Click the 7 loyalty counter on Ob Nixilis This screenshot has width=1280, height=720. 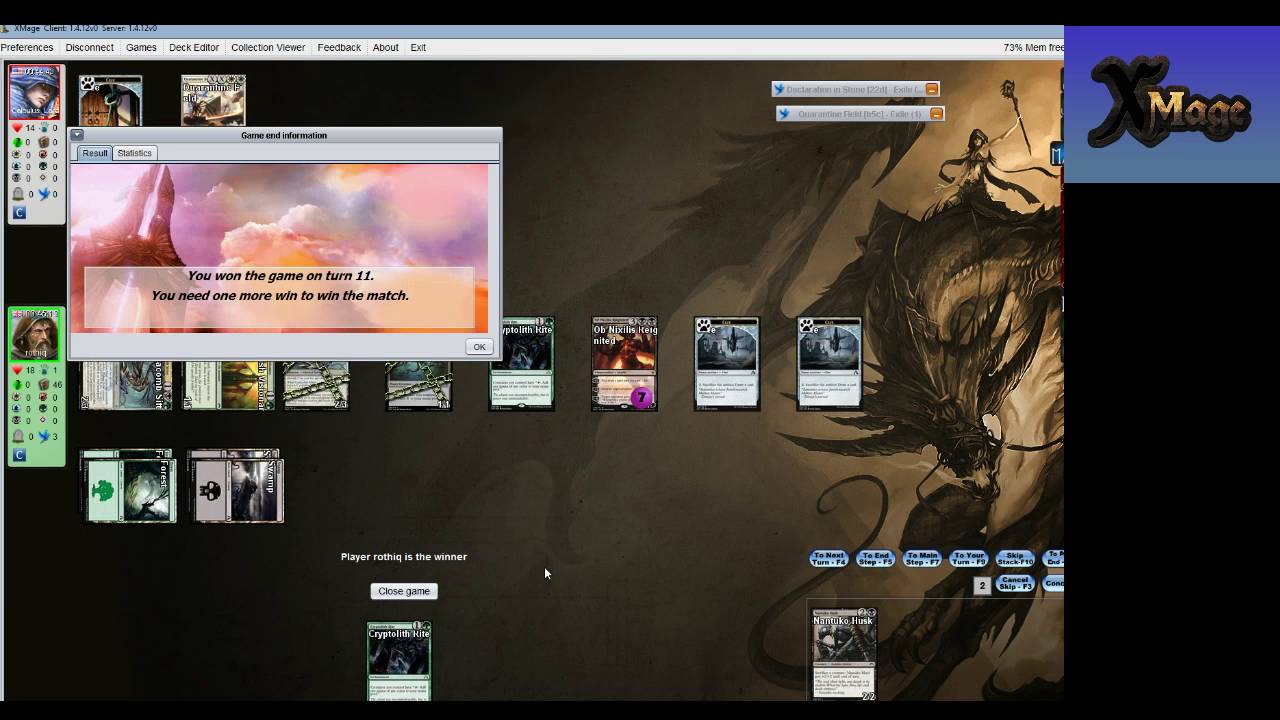point(641,398)
